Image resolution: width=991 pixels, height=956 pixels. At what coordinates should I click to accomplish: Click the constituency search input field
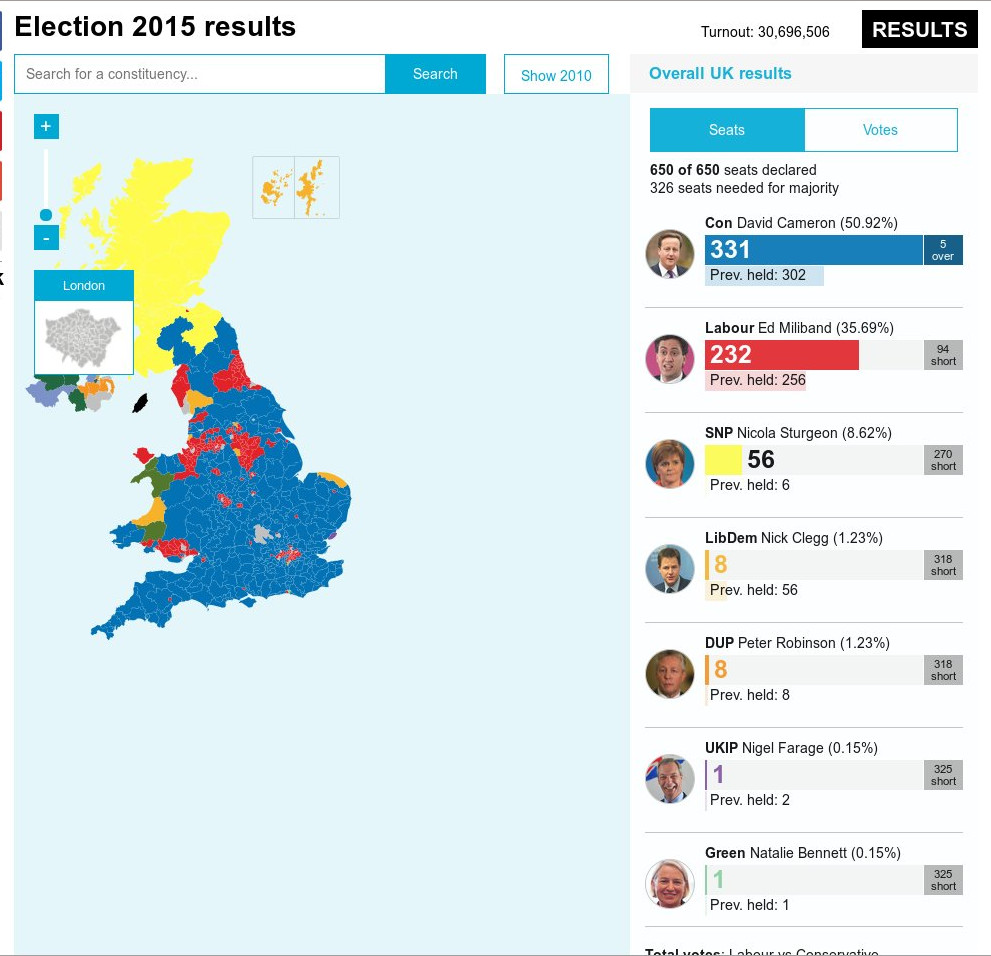point(200,74)
